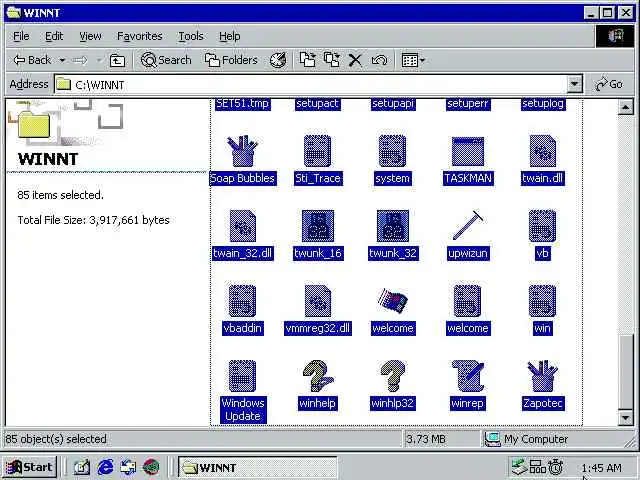Select the Soap Bubbles file icon
The image size is (640, 480).
242,151
